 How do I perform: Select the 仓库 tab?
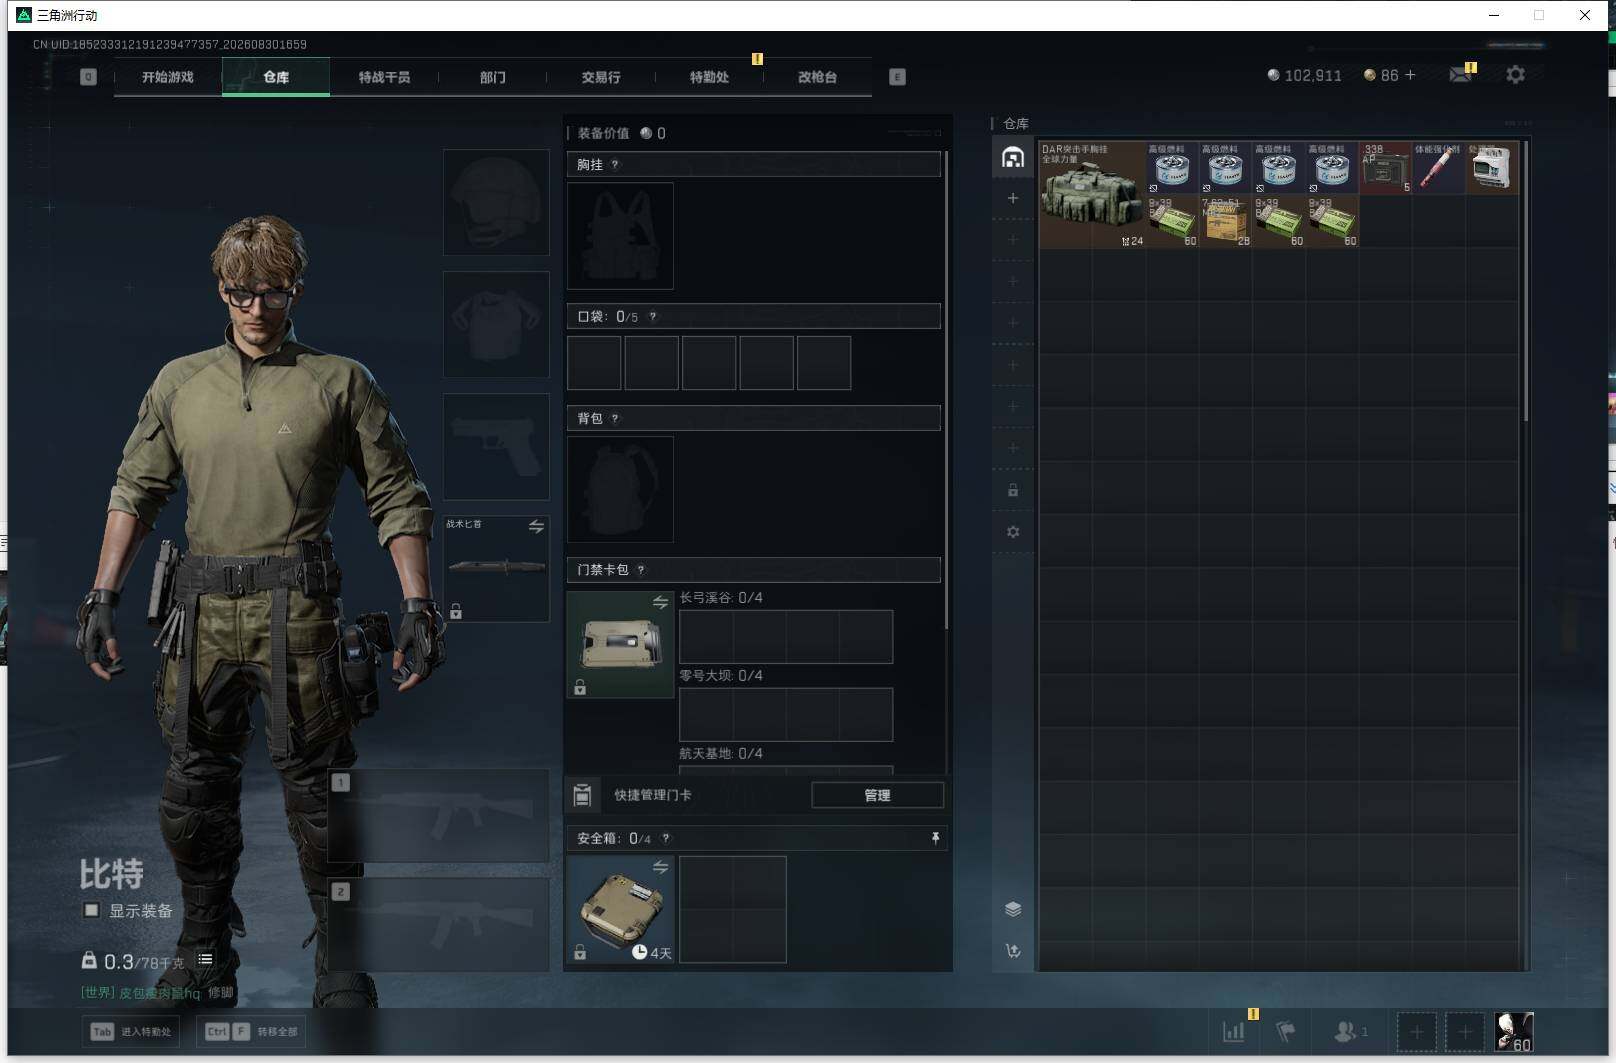tap(276, 77)
